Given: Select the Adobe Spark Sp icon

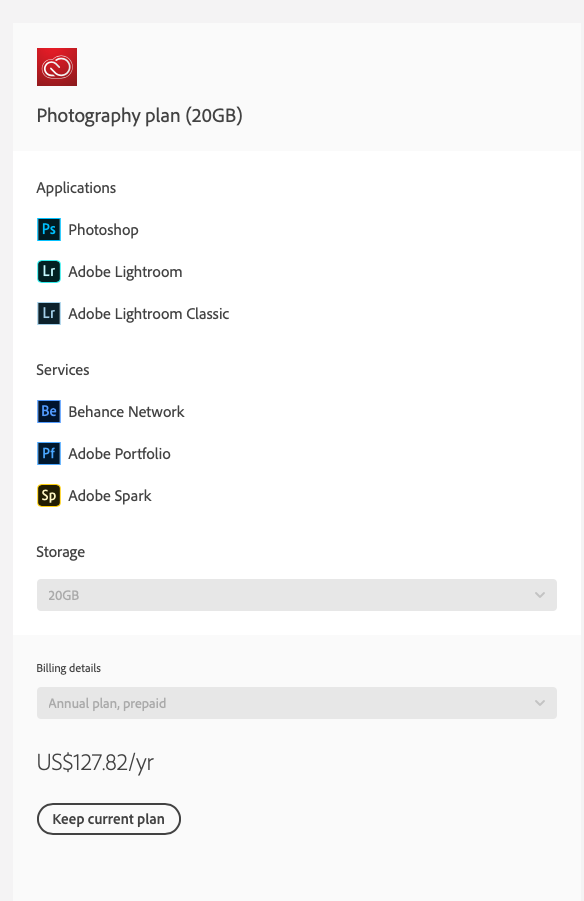Looking at the screenshot, I should (49, 495).
